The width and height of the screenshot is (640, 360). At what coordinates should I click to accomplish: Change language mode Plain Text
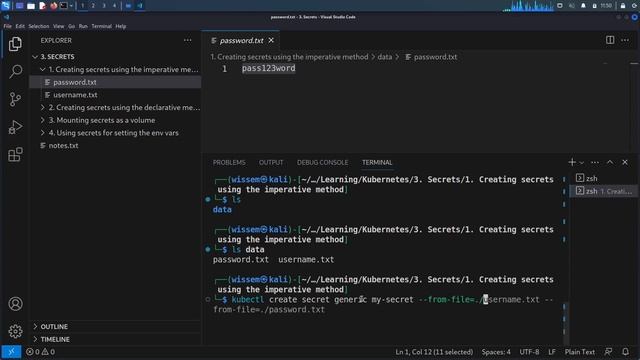click(580, 351)
